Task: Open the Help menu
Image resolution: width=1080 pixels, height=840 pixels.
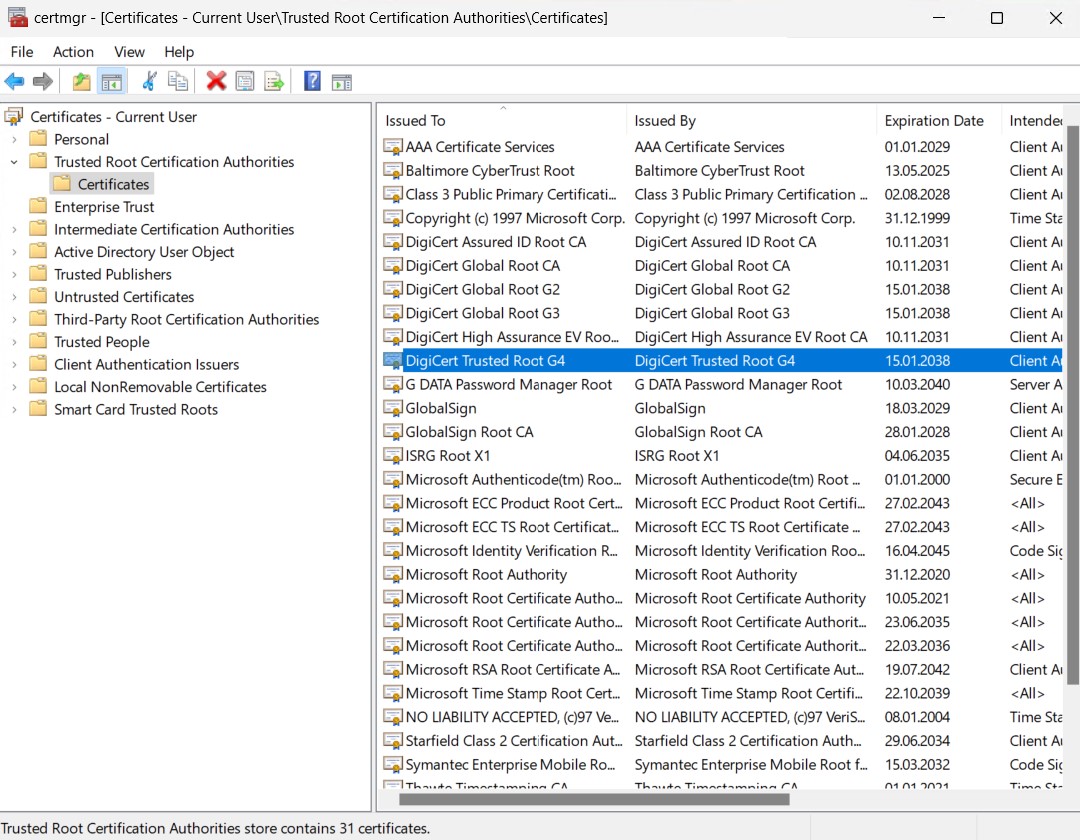Action: click(x=179, y=52)
